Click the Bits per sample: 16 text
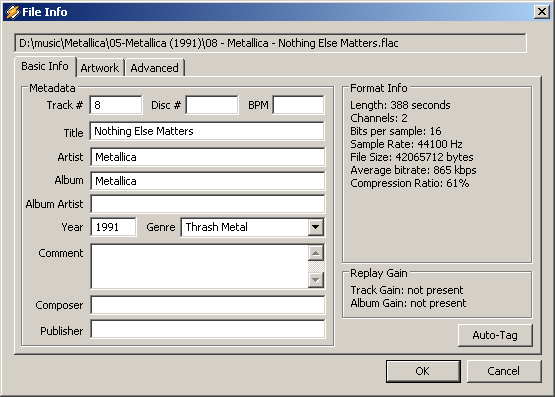The width and height of the screenshot is (555, 397). tap(395, 131)
